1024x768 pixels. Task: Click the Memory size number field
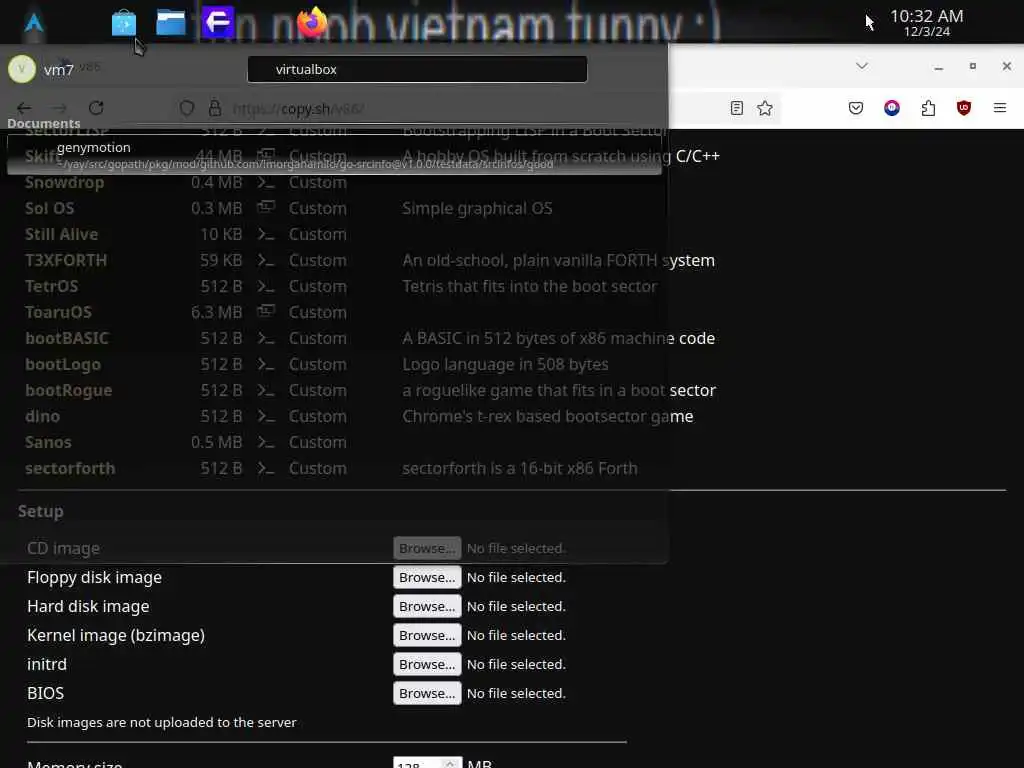tap(428, 763)
